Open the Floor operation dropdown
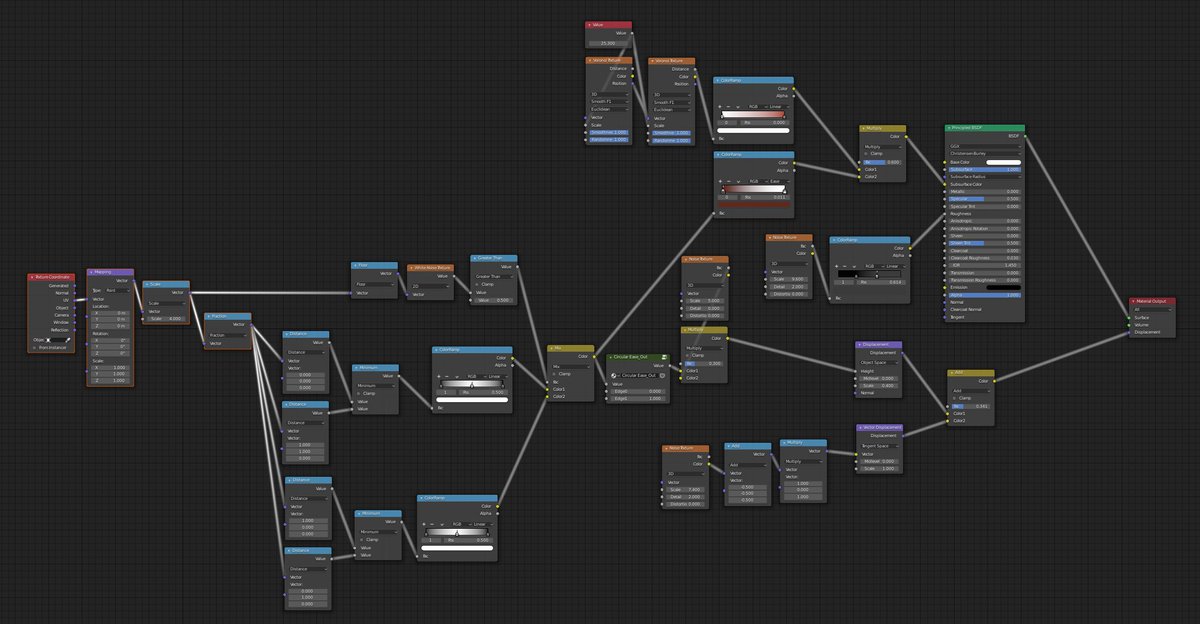Viewport: 1200px width, 624px height. tap(375, 284)
